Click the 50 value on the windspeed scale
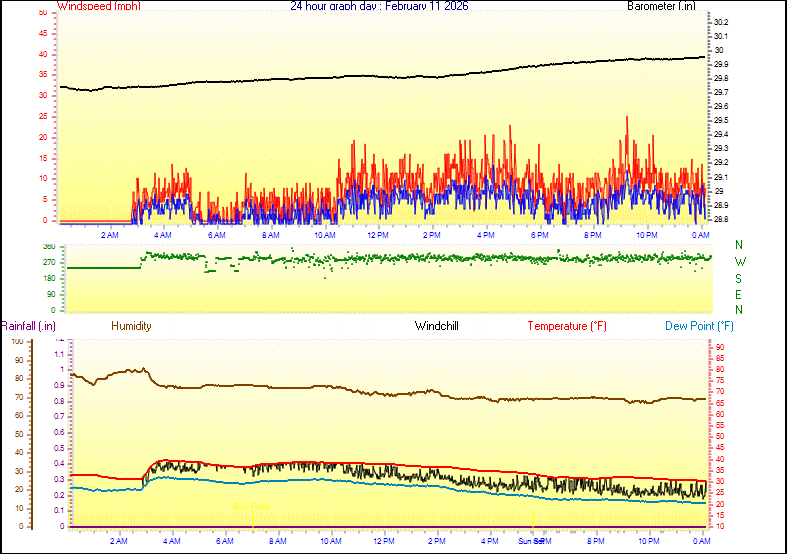This screenshot has width=798, height=554. pos(42,13)
